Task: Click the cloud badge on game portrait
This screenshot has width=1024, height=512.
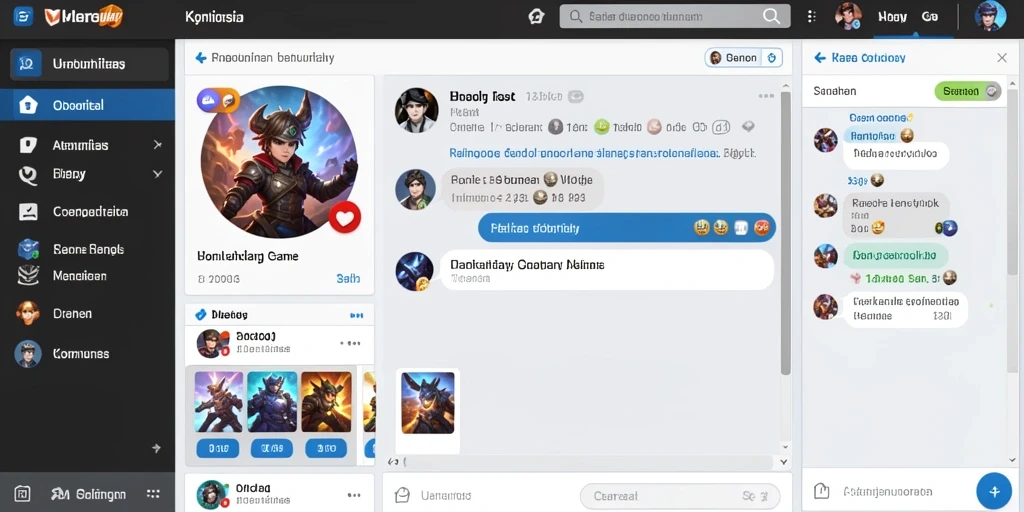Action: pyautogui.click(x=209, y=100)
